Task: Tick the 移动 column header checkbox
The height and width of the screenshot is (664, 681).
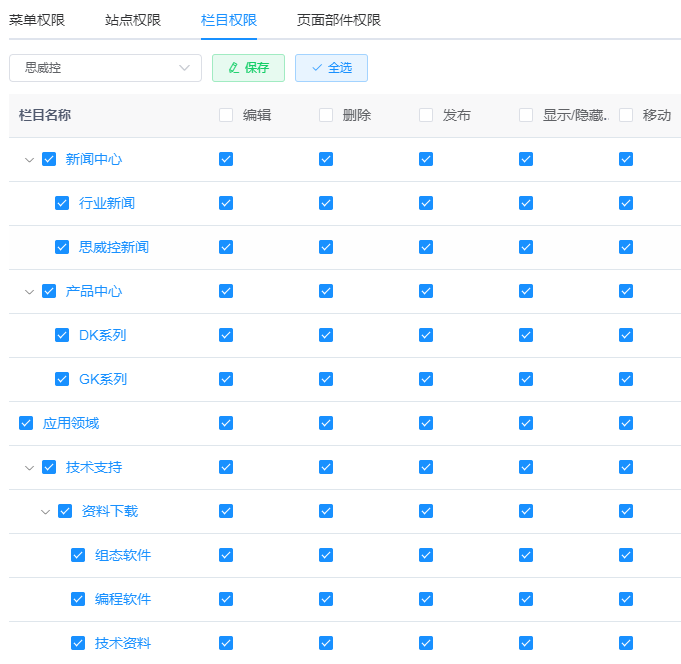Action: 626,115
